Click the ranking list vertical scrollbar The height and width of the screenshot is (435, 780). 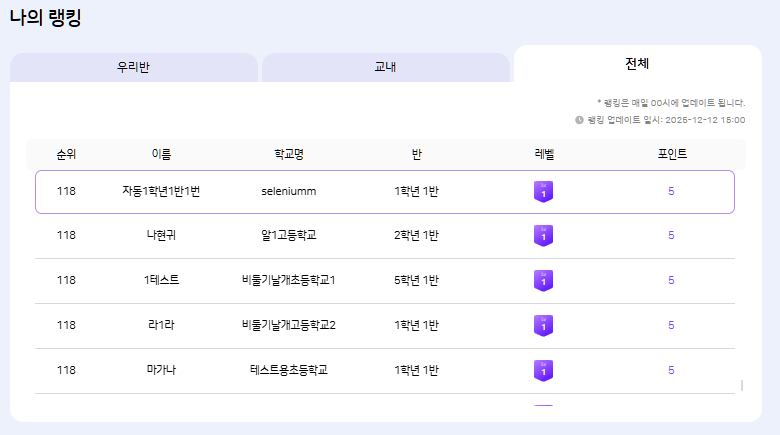(741, 385)
